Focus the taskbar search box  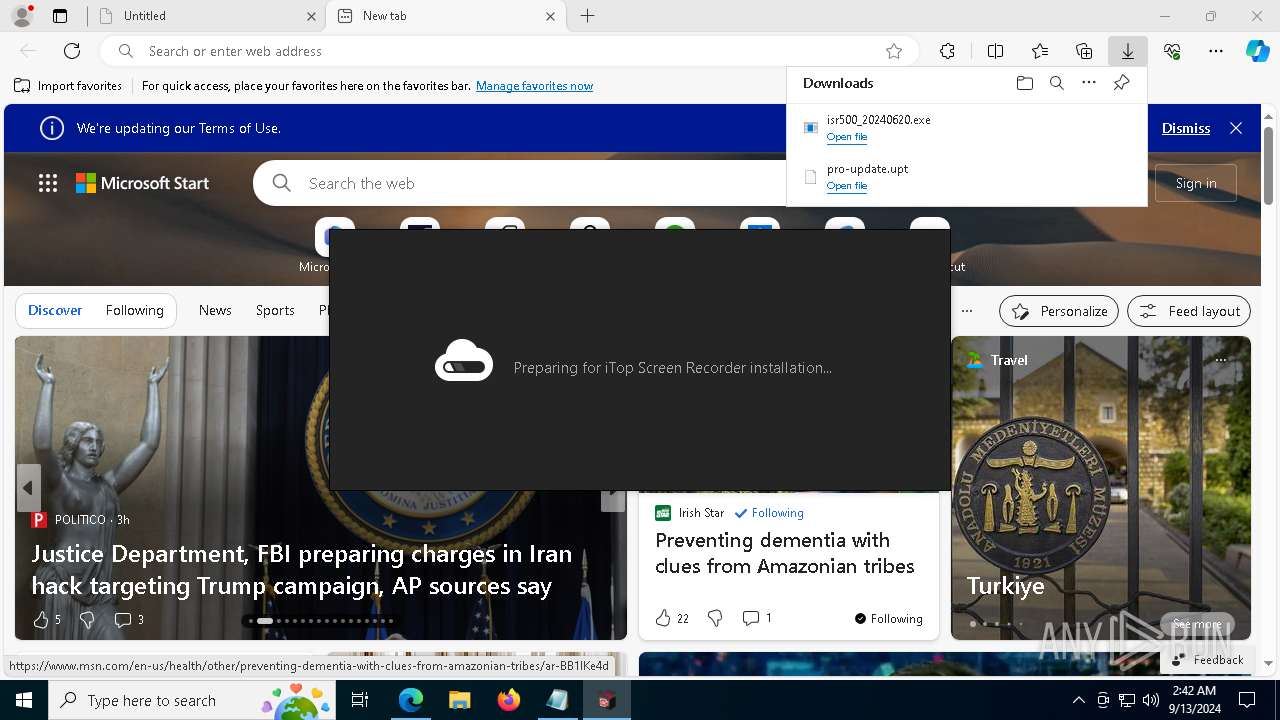(190, 700)
